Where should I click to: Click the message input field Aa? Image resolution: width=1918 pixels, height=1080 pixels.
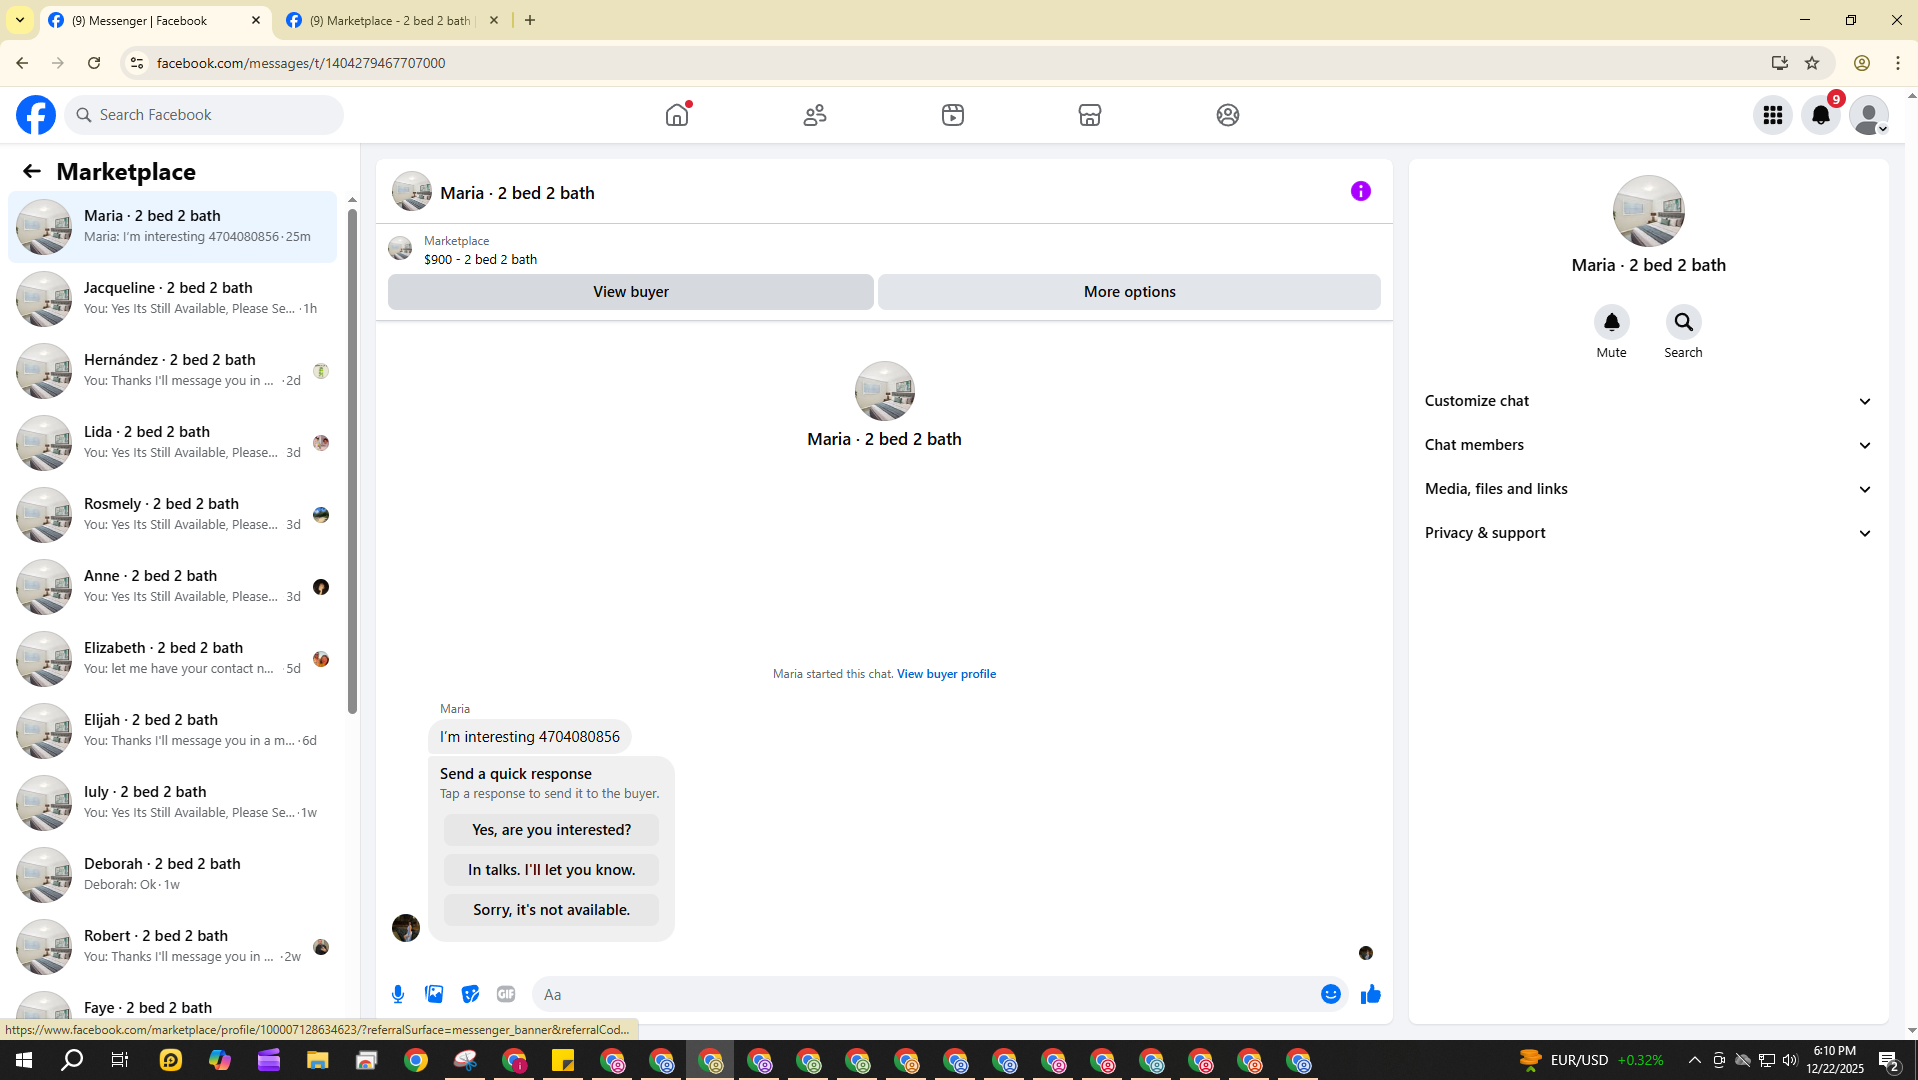click(x=925, y=994)
